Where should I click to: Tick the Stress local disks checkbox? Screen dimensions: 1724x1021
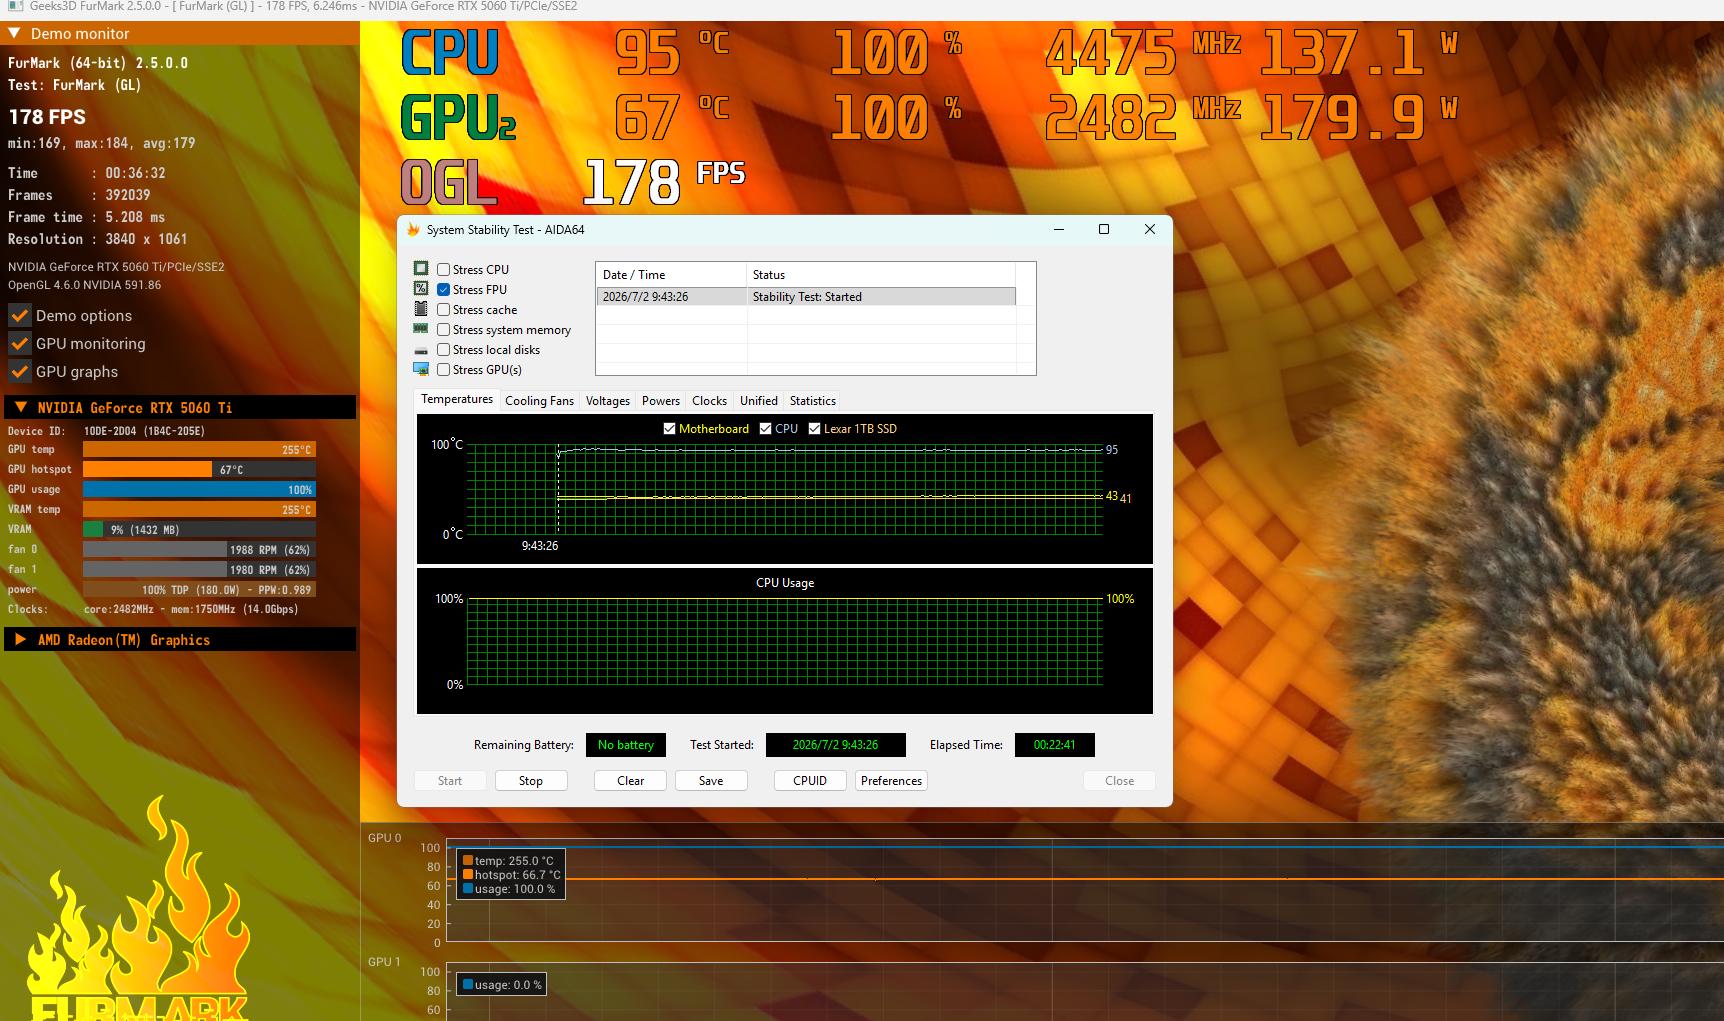pos(443,350)
